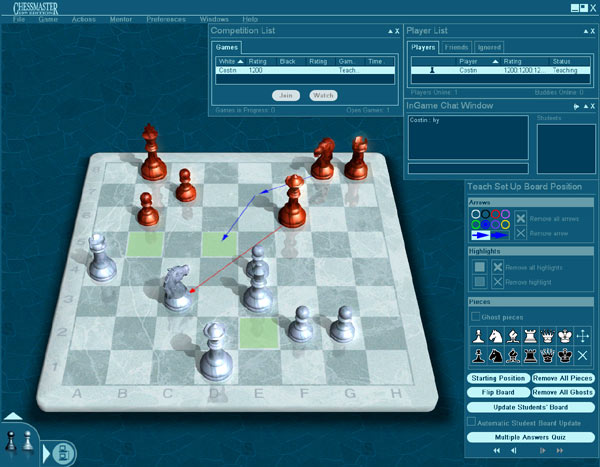Select the Players tab
The height and width of the screenshot is (467, 600).
[423, 47]
